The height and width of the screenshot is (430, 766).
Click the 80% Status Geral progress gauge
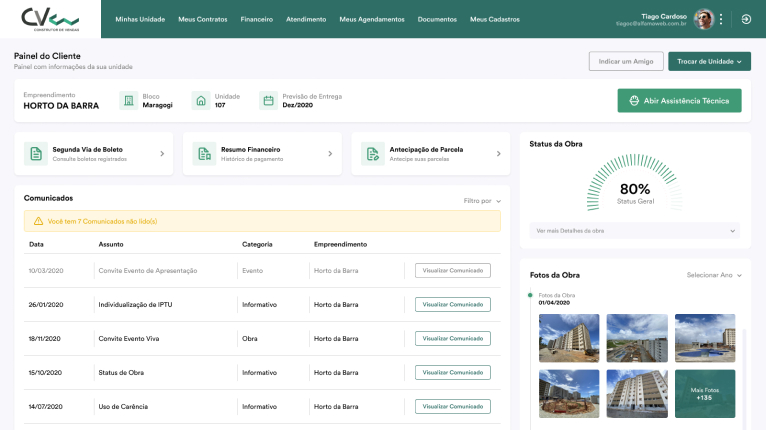[x=635, y=188]
